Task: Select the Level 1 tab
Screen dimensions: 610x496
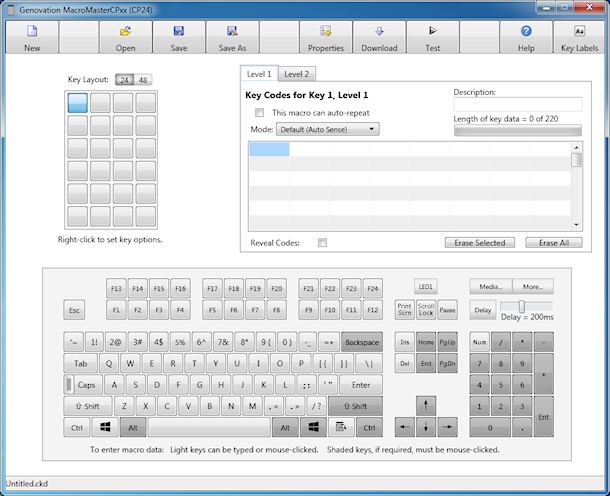Action: click(x=258, y=74)
